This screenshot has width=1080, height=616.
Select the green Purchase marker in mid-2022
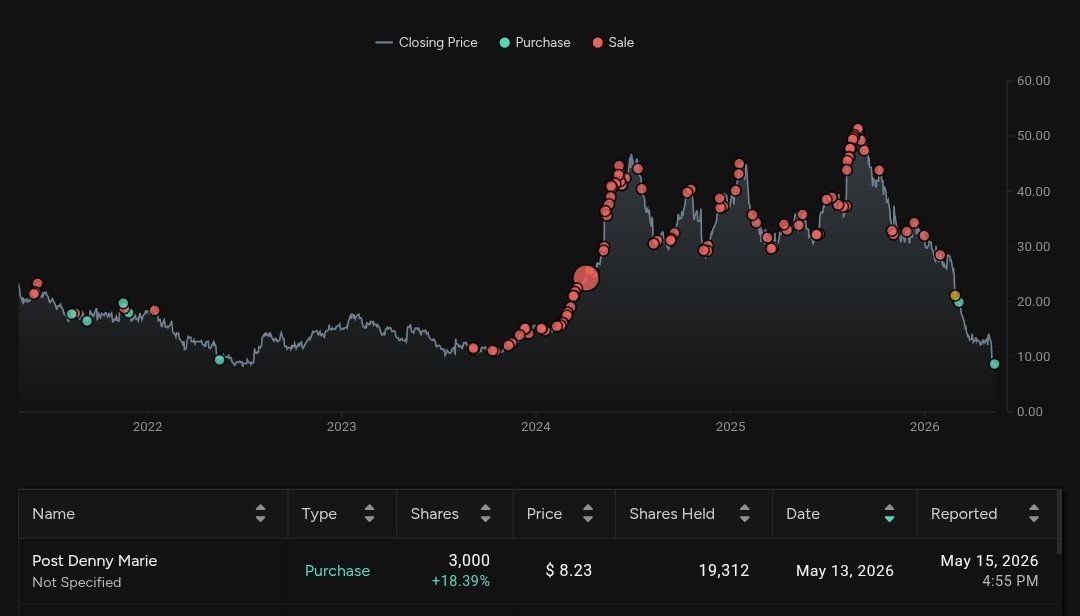pos(220,360)
